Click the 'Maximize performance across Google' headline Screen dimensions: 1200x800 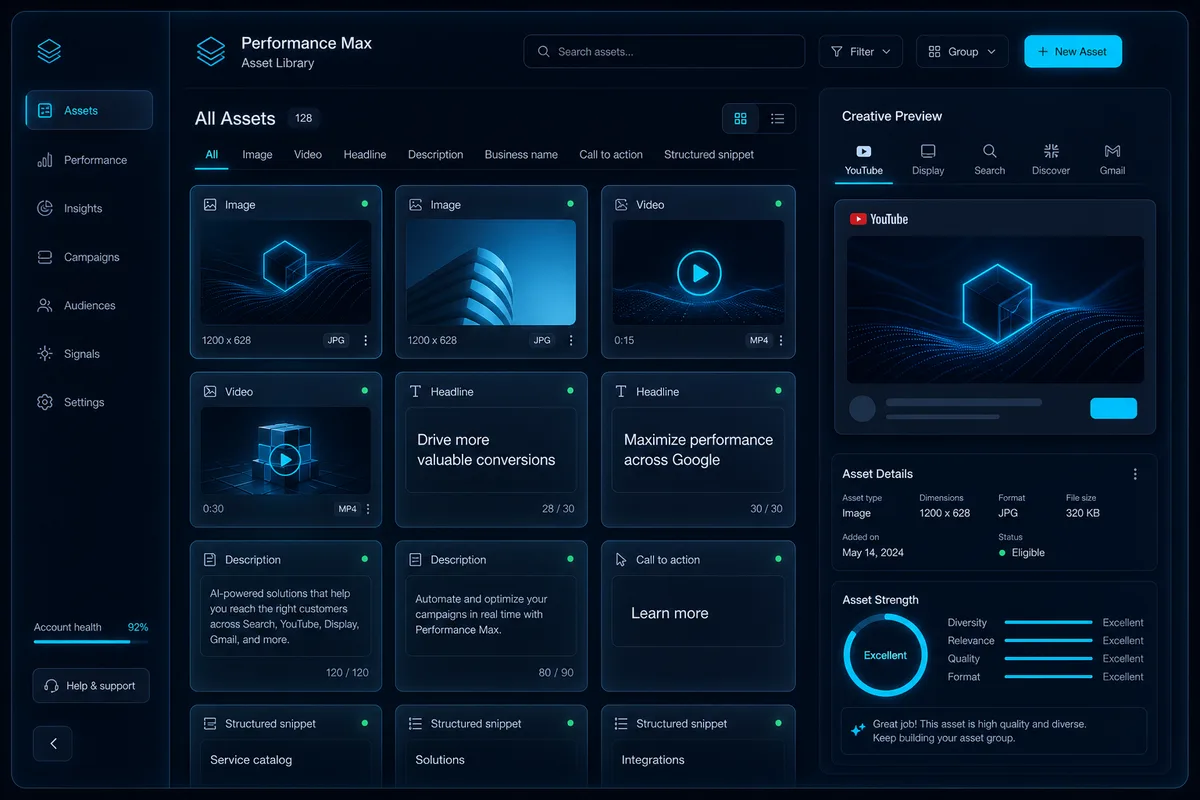(698, 450)
